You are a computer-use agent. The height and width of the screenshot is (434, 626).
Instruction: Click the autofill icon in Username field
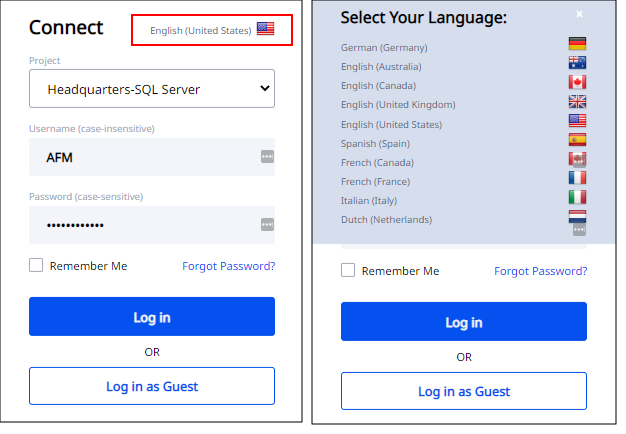pos(267,157)
